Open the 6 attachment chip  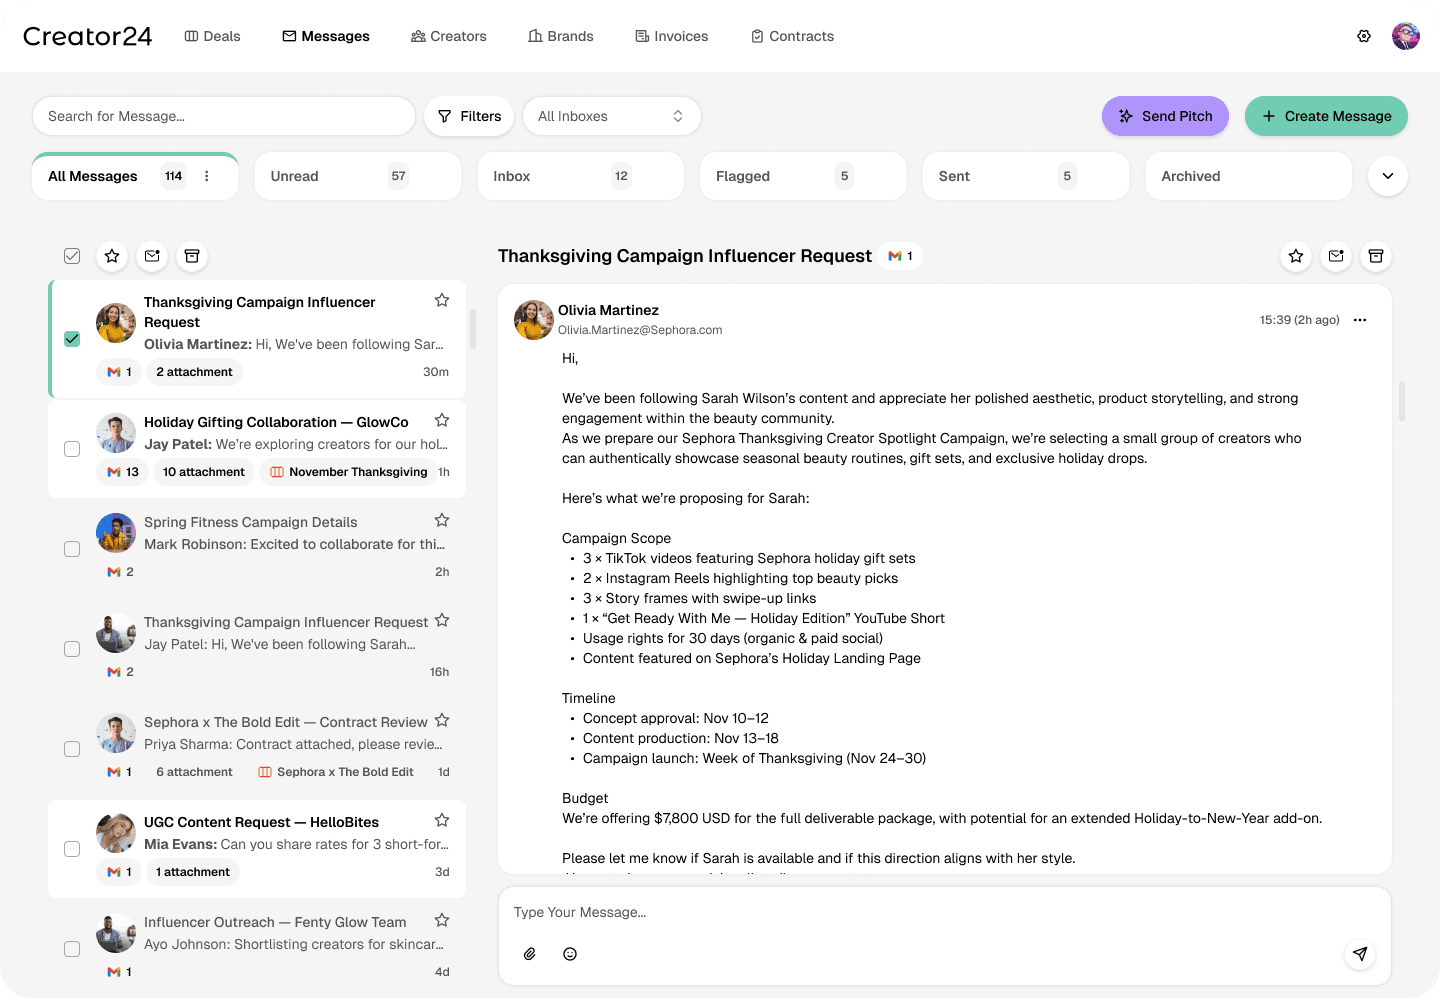(x=194, y=772)
